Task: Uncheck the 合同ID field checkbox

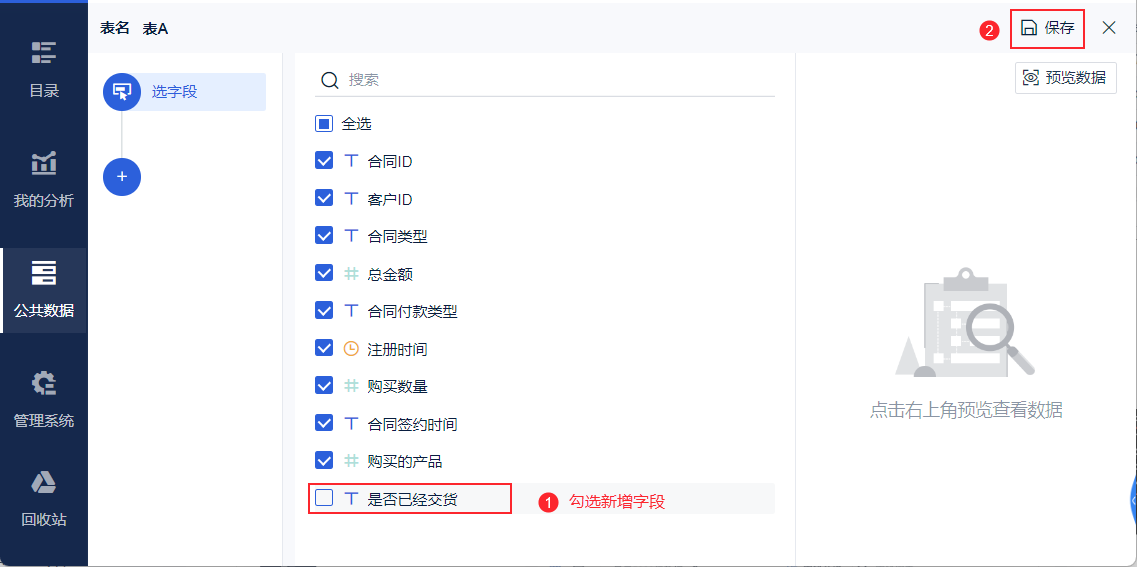Action: [324, 161]
